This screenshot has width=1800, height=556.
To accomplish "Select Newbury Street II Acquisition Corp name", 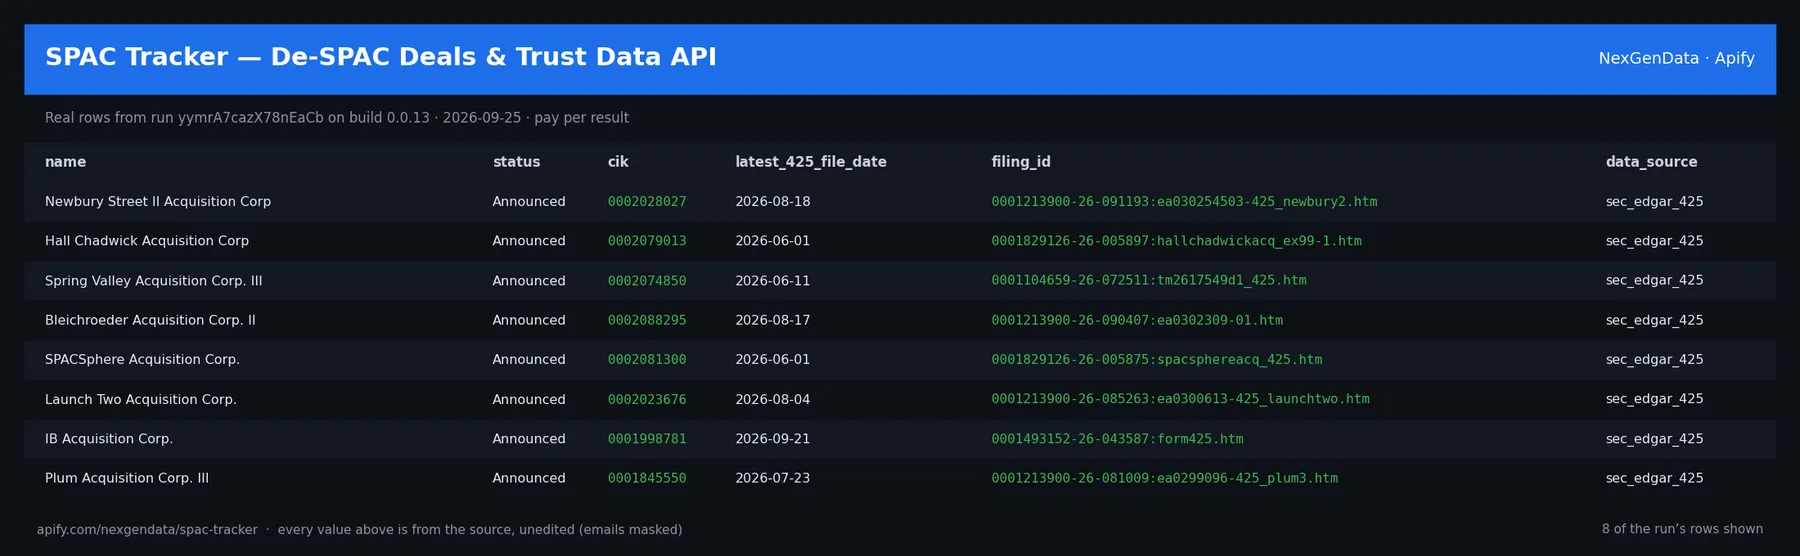I will click(158, 202).
